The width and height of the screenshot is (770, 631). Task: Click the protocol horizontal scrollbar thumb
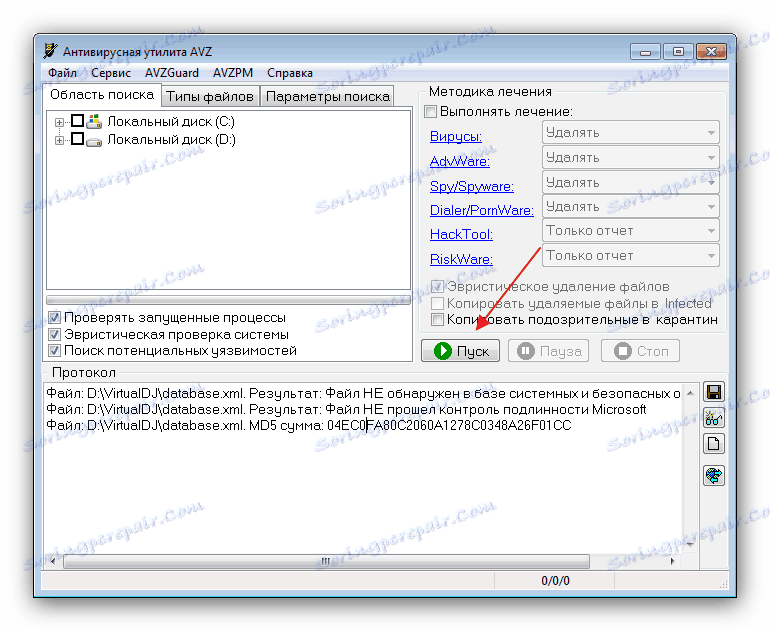tap(326, 561)
